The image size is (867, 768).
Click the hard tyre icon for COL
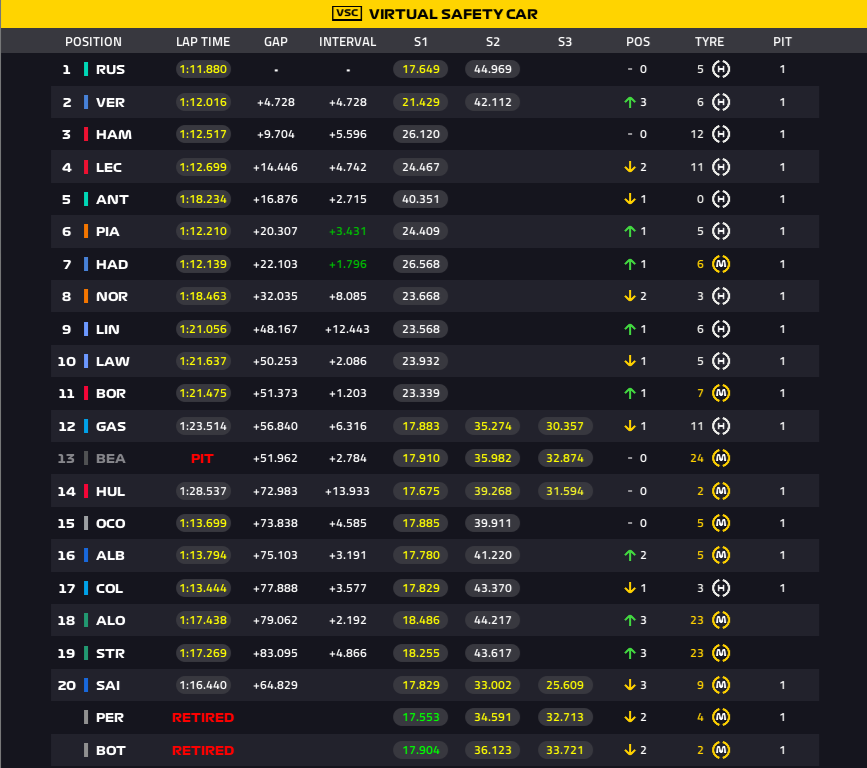coord(720,588)
